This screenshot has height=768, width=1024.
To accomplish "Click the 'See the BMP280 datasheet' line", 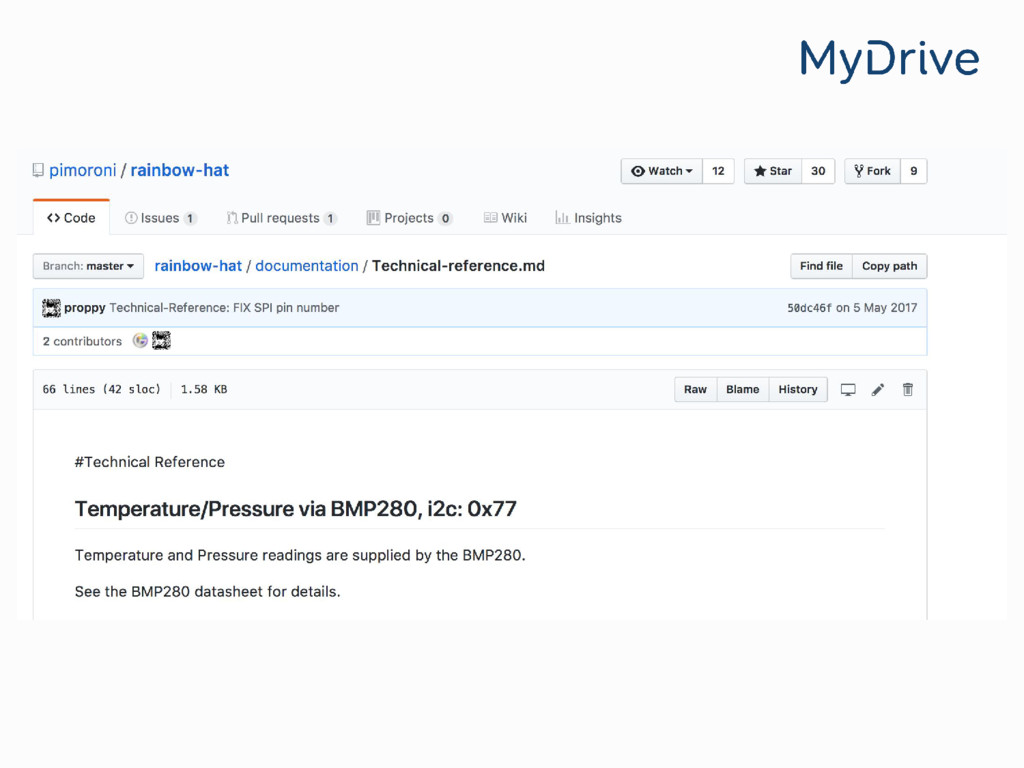I will pos(208,592).
